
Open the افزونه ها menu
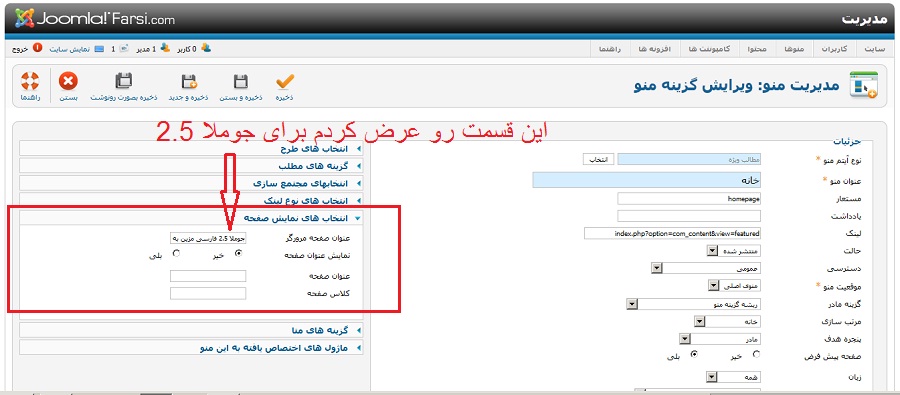click(x=655, y=49)
